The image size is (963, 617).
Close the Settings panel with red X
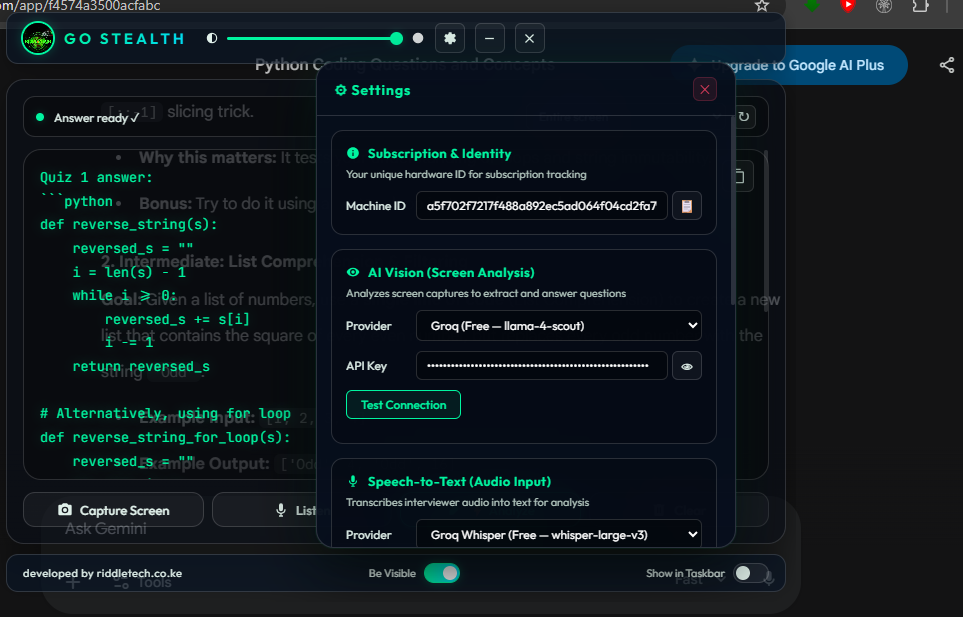(704, 90)
